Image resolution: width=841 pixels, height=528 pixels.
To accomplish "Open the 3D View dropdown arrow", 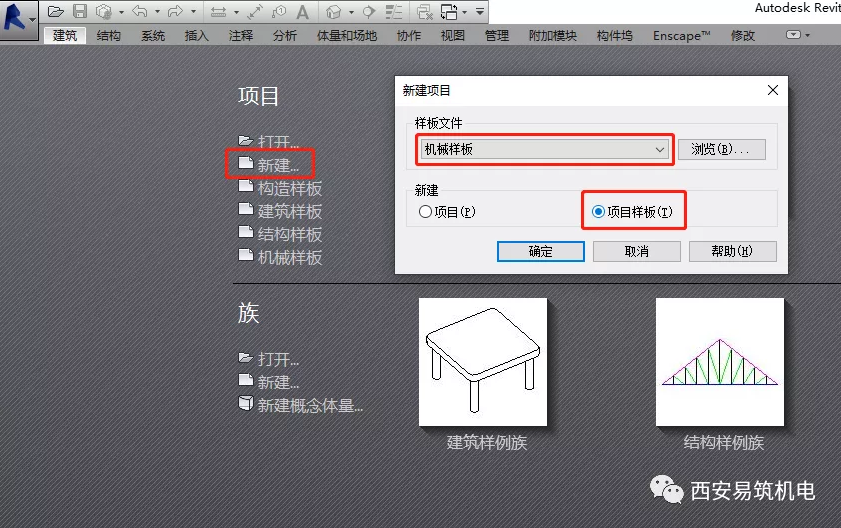I will coord(351,11).
